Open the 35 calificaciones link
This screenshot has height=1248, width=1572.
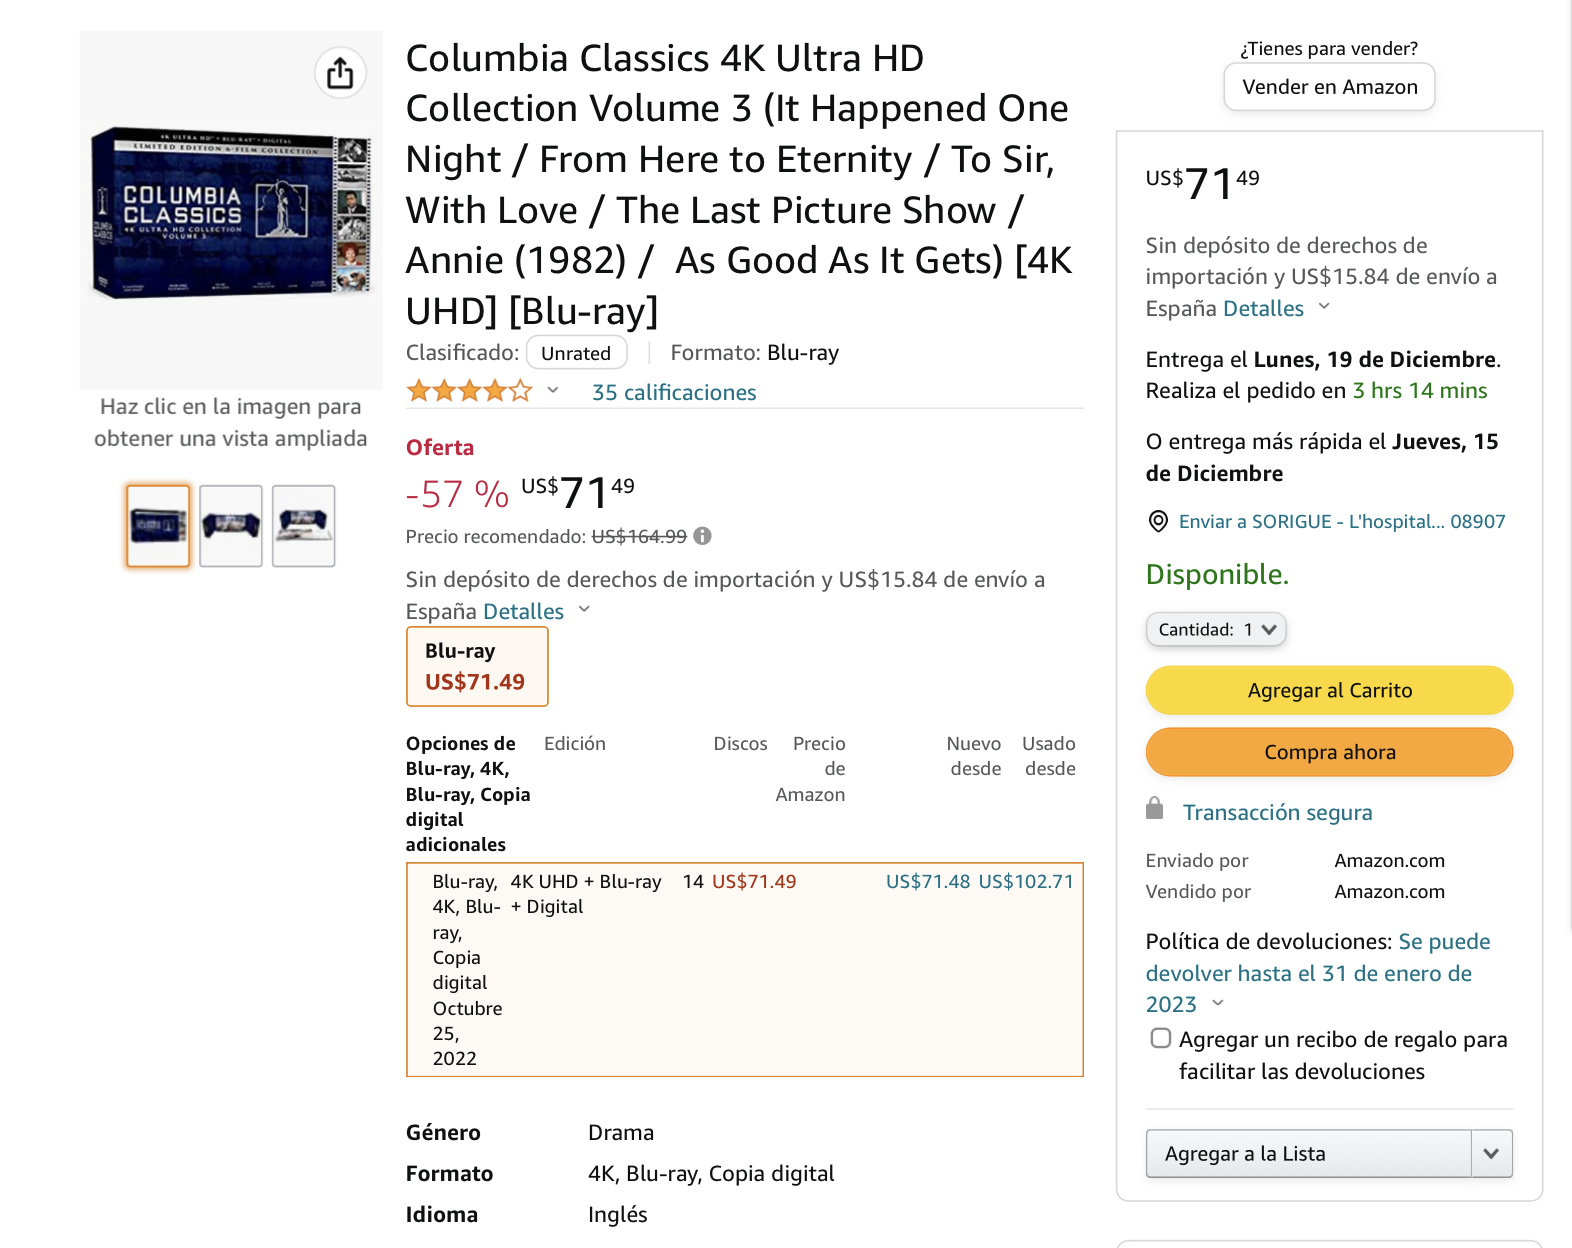pos(674,392)
